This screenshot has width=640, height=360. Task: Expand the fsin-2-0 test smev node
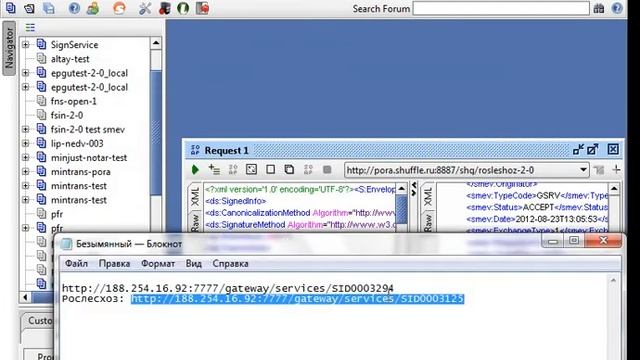click(x=26, y=129)
